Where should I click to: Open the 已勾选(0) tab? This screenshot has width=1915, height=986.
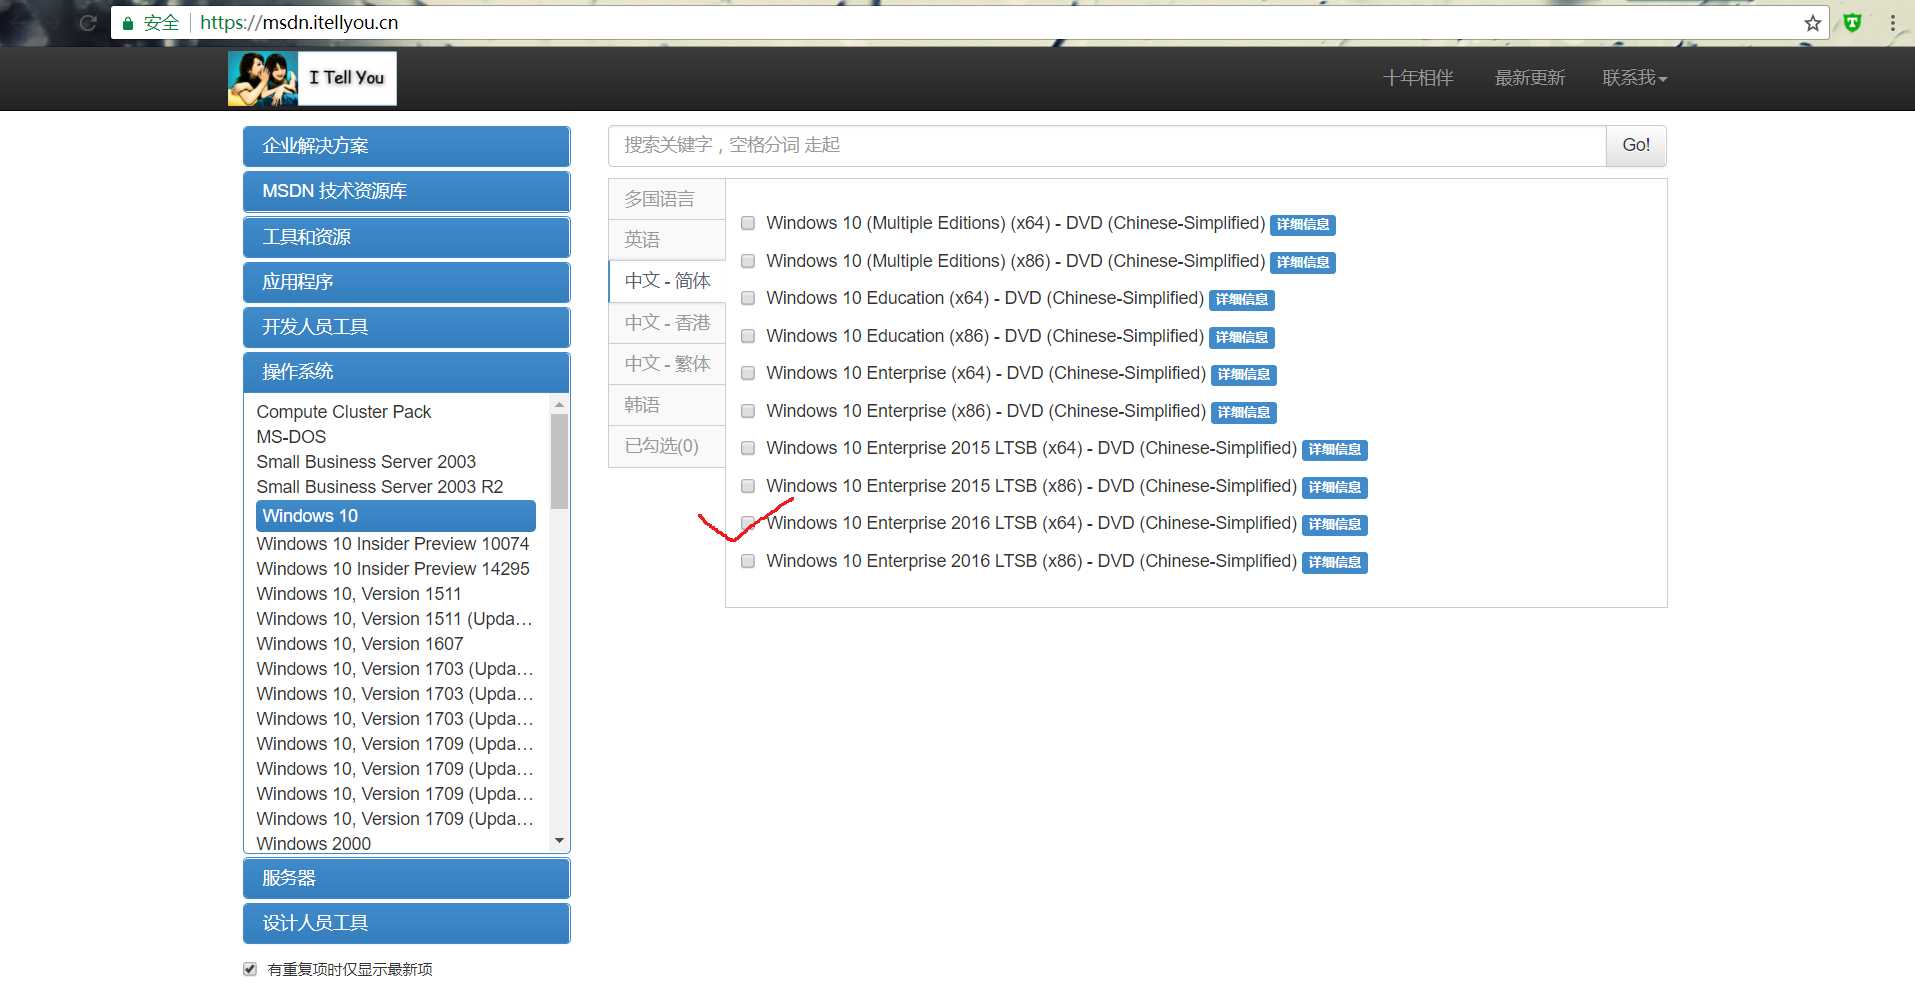pyautogui.click(x=667, y=446)
